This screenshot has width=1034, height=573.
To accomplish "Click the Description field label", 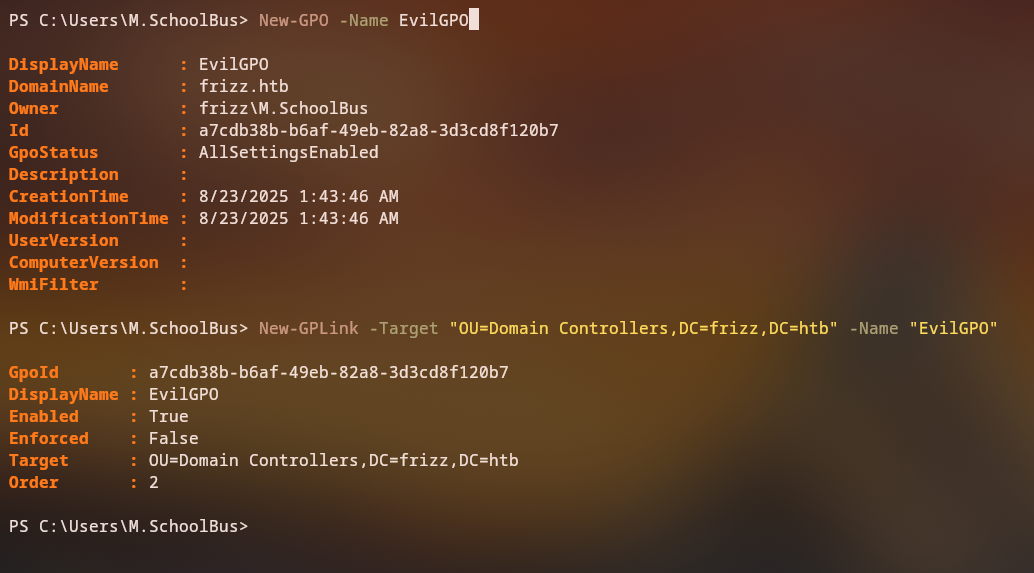I will [x=63, y=175].
